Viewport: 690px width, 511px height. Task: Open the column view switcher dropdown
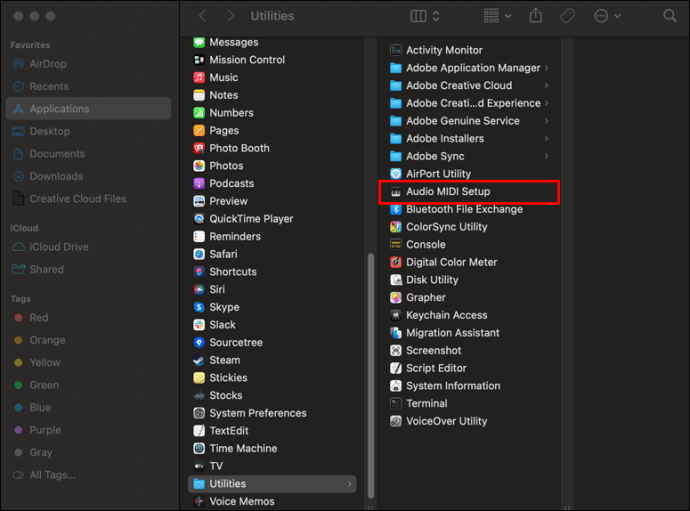[x=425, y=16]
